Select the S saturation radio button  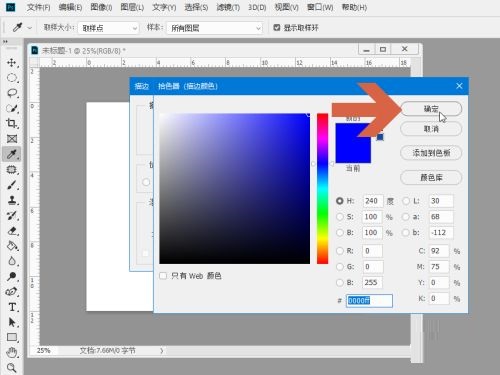[340, 217]
